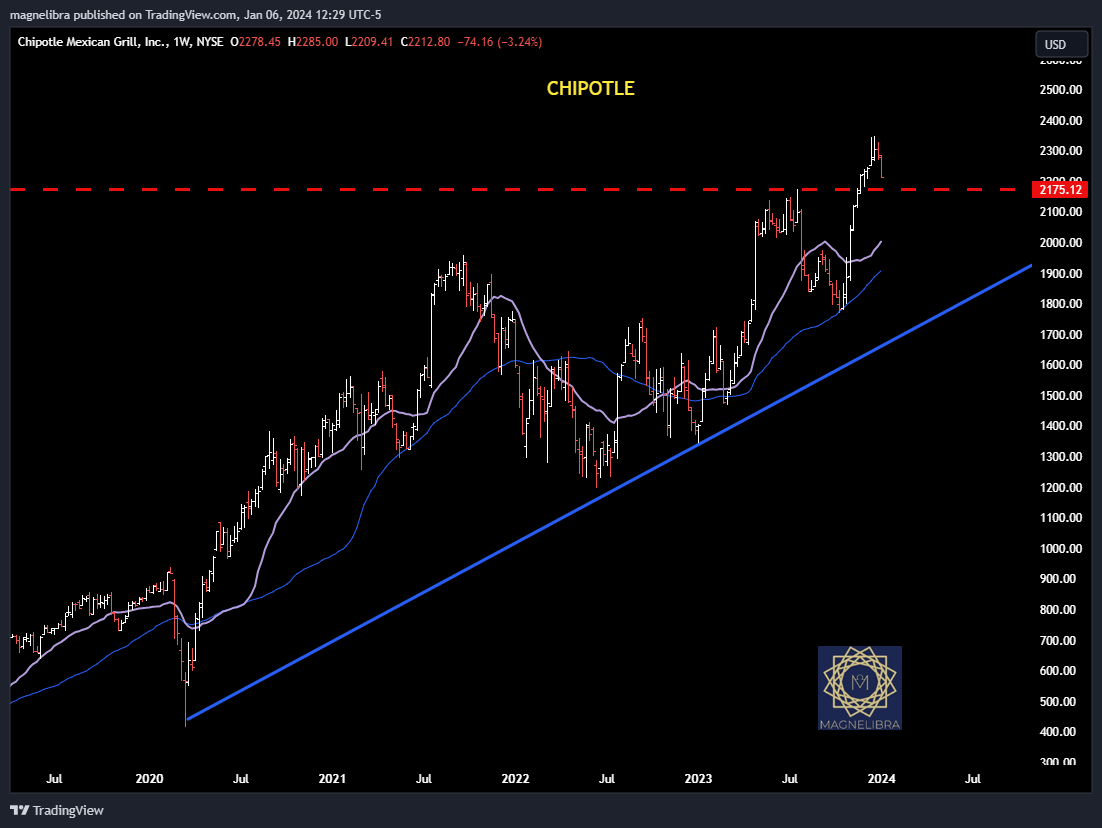This screenshot has width=1102, height=828.
Task: Click the 900.00 price axis label
Action: [x=1058, y=578]
